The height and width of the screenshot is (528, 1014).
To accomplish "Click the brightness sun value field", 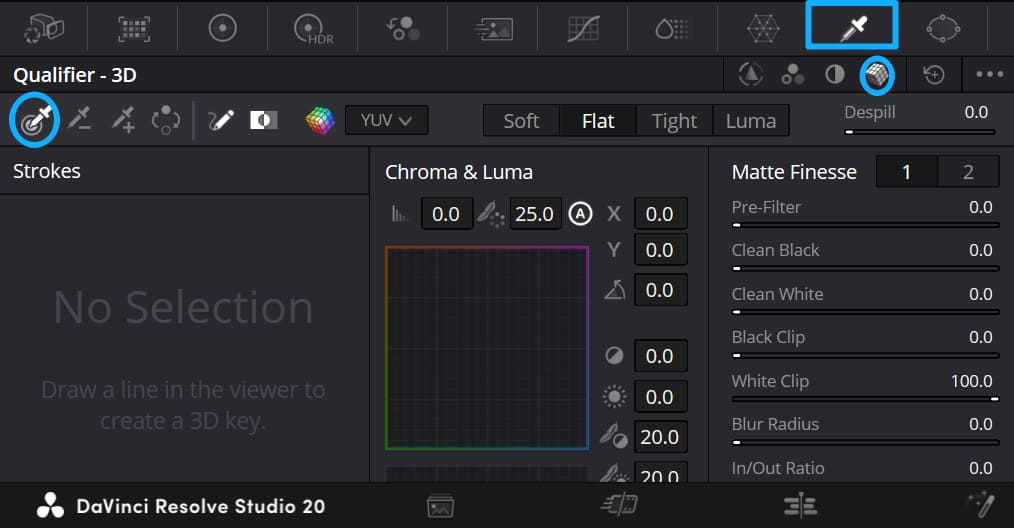I will [x=660, y=397].
